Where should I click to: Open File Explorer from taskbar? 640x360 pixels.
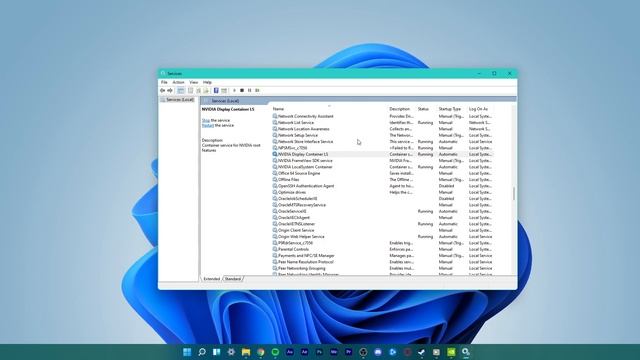[246, 352]
